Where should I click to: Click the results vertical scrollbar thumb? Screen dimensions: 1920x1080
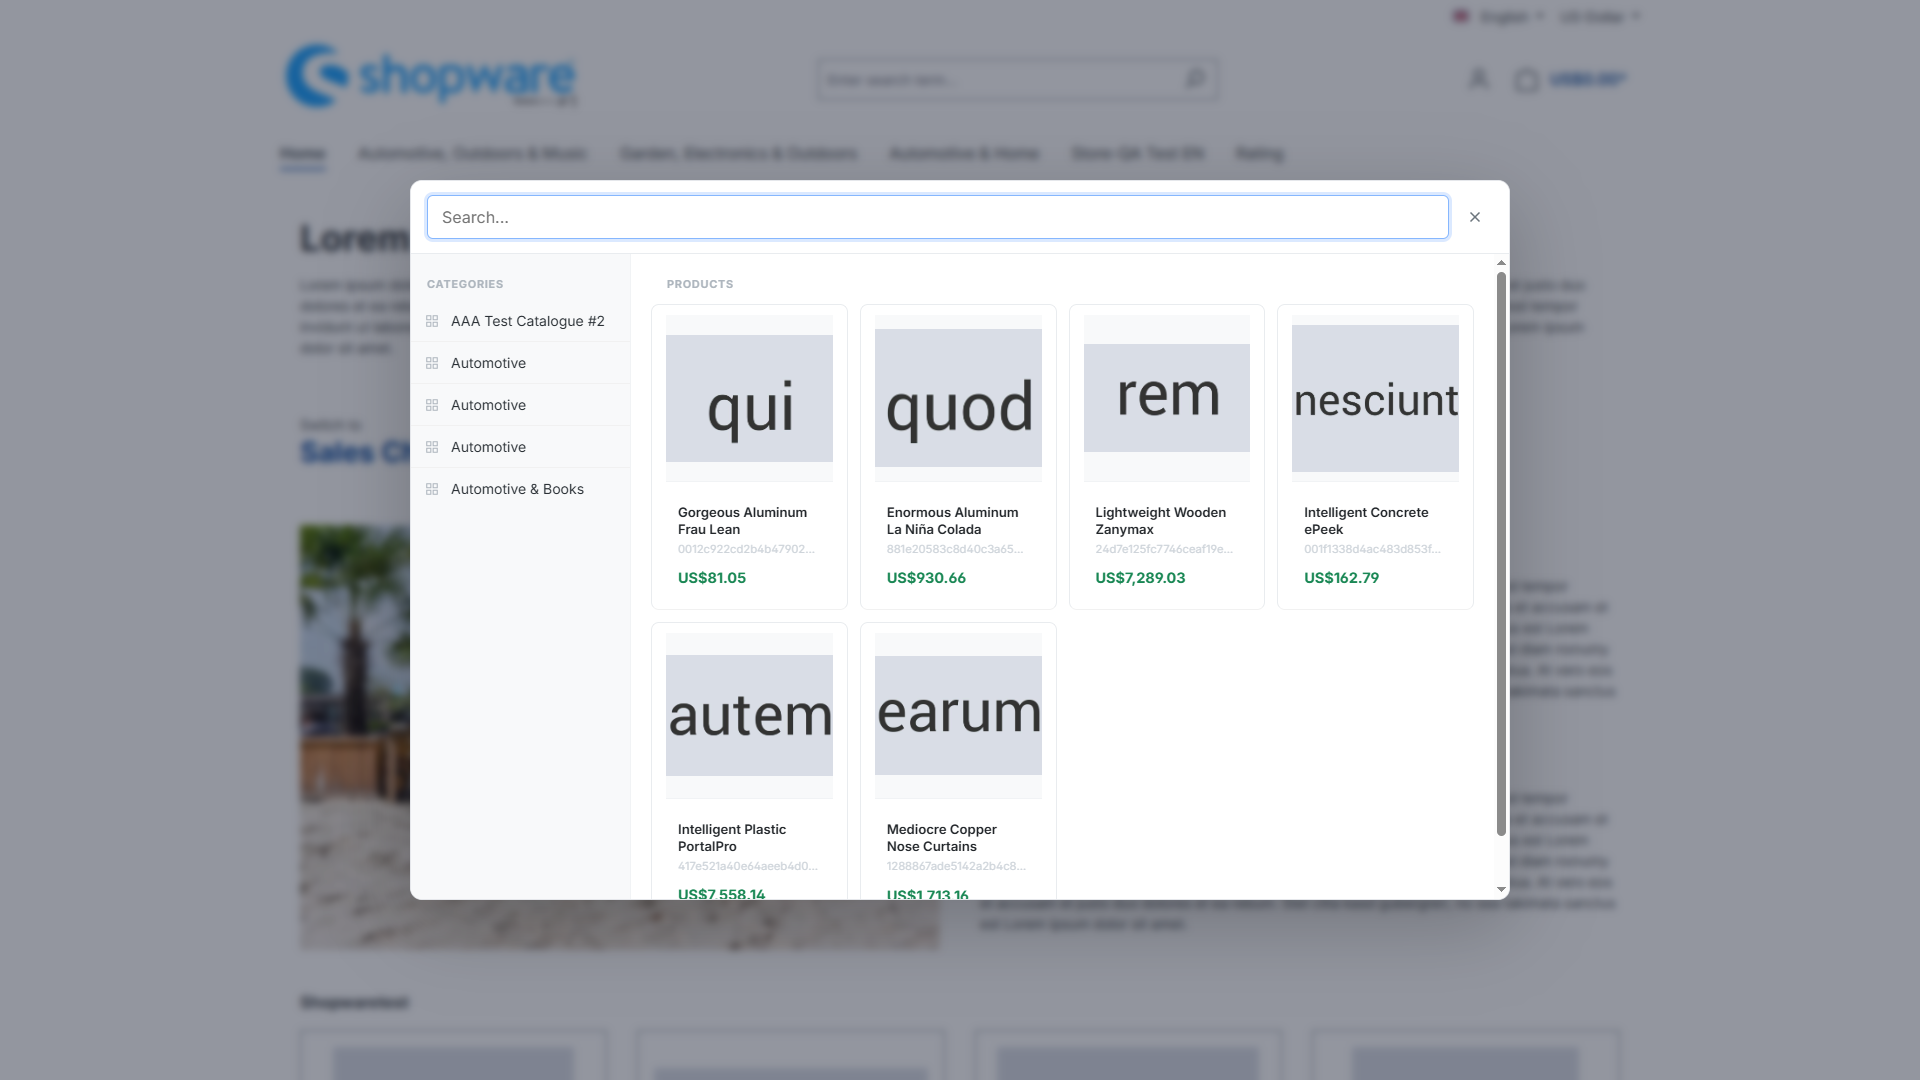[1501, 553]
